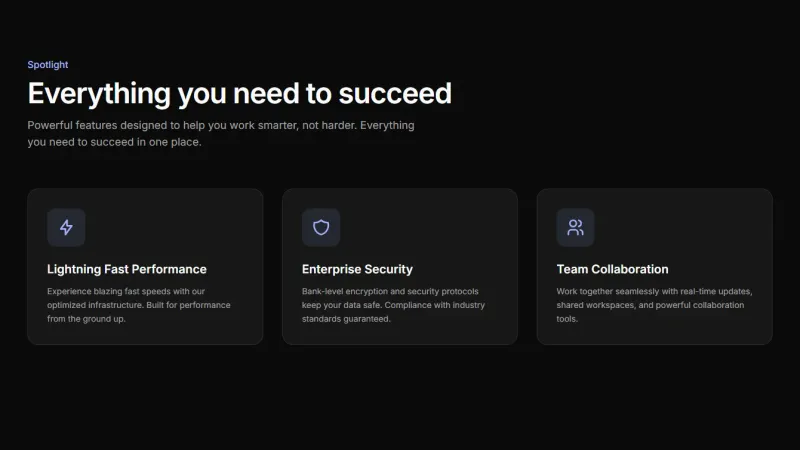Click the word 'succeed' in the heading
Screen dimensions: 800x450
pyautogui.click(x=395, y=94)
